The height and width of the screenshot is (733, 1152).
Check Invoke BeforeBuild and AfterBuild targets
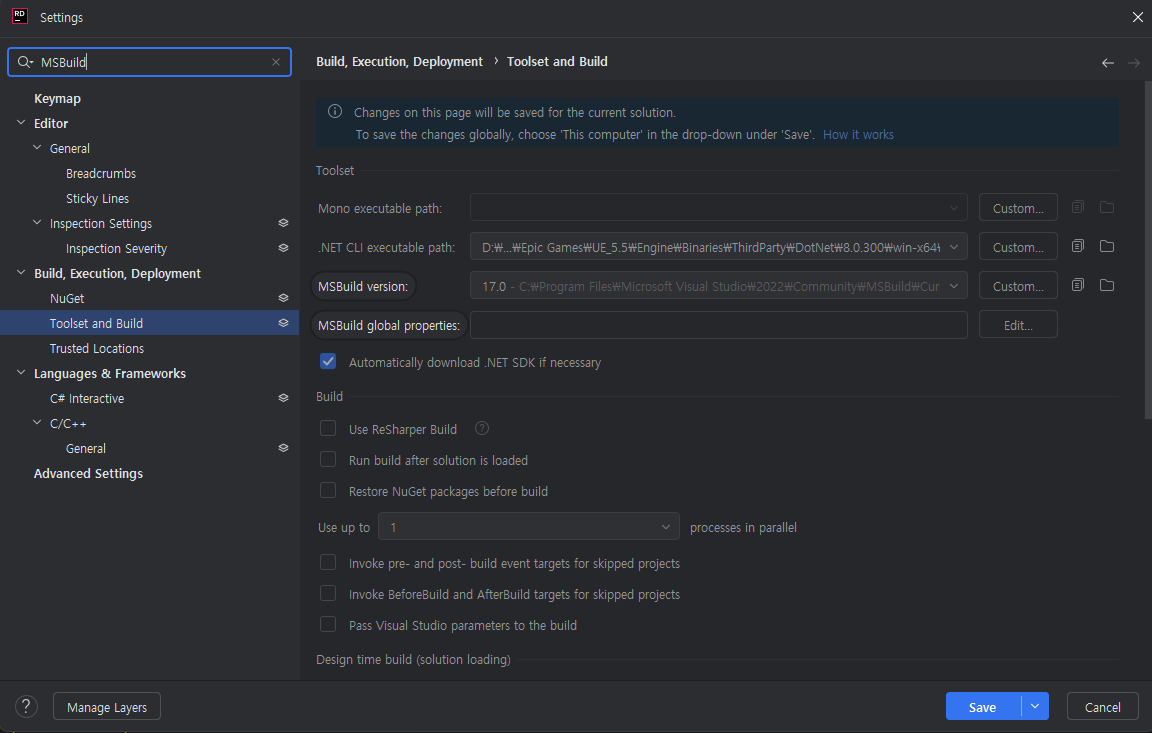pyautogui.click(x=328, y=593)
